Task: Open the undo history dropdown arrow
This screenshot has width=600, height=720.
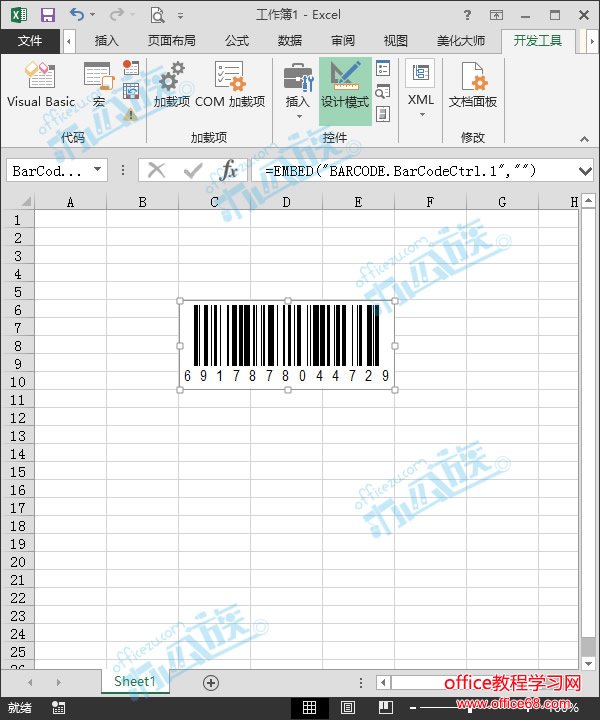Action: (92, 15)
